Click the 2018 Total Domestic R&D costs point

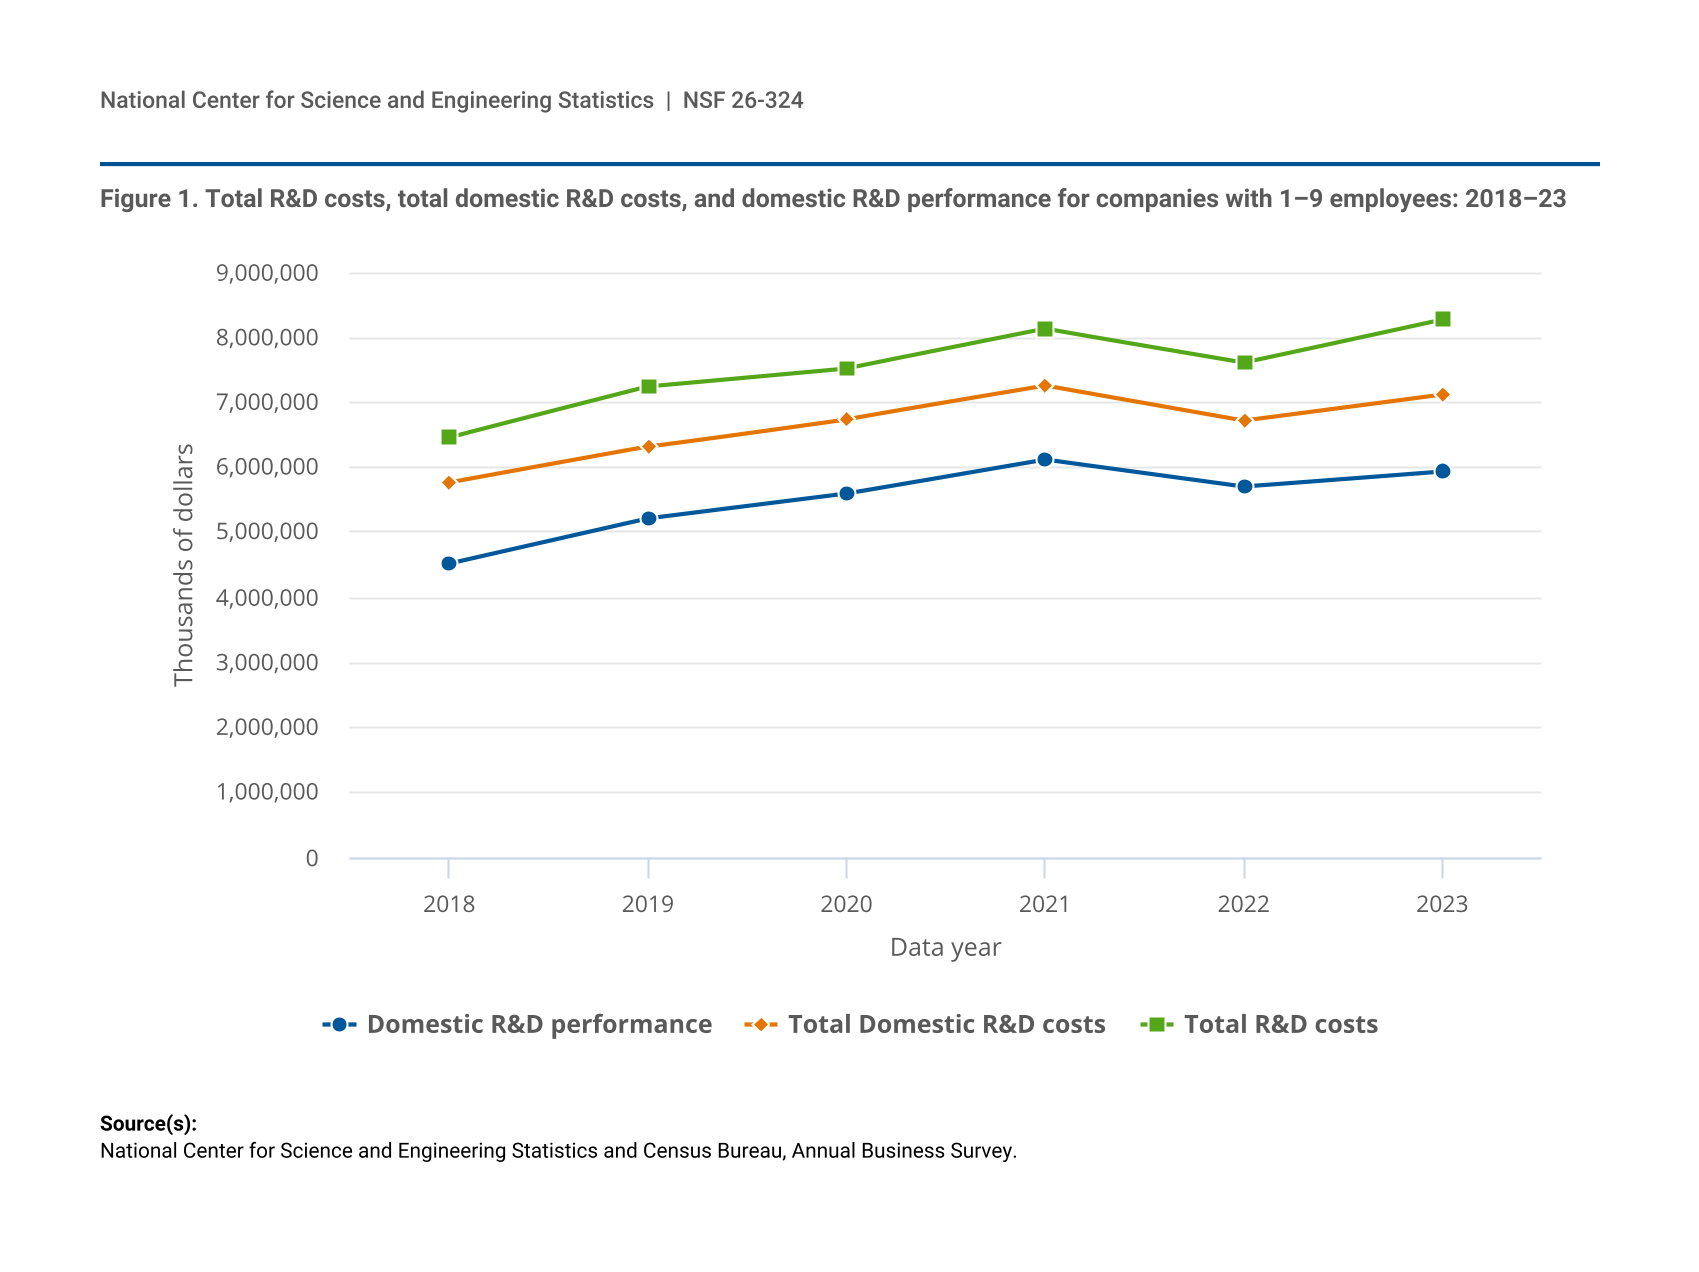tap(449, 482)
